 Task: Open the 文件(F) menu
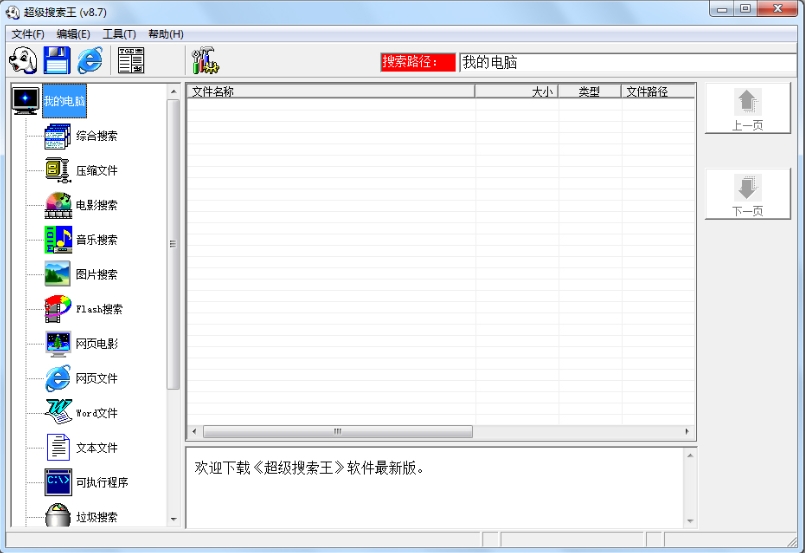[x=28, y=34]
